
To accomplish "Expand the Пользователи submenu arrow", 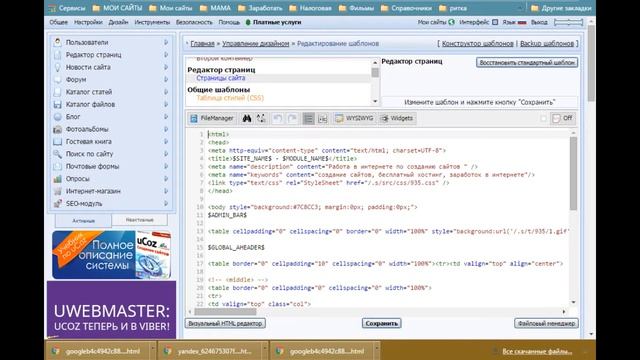I will point(166,42).
